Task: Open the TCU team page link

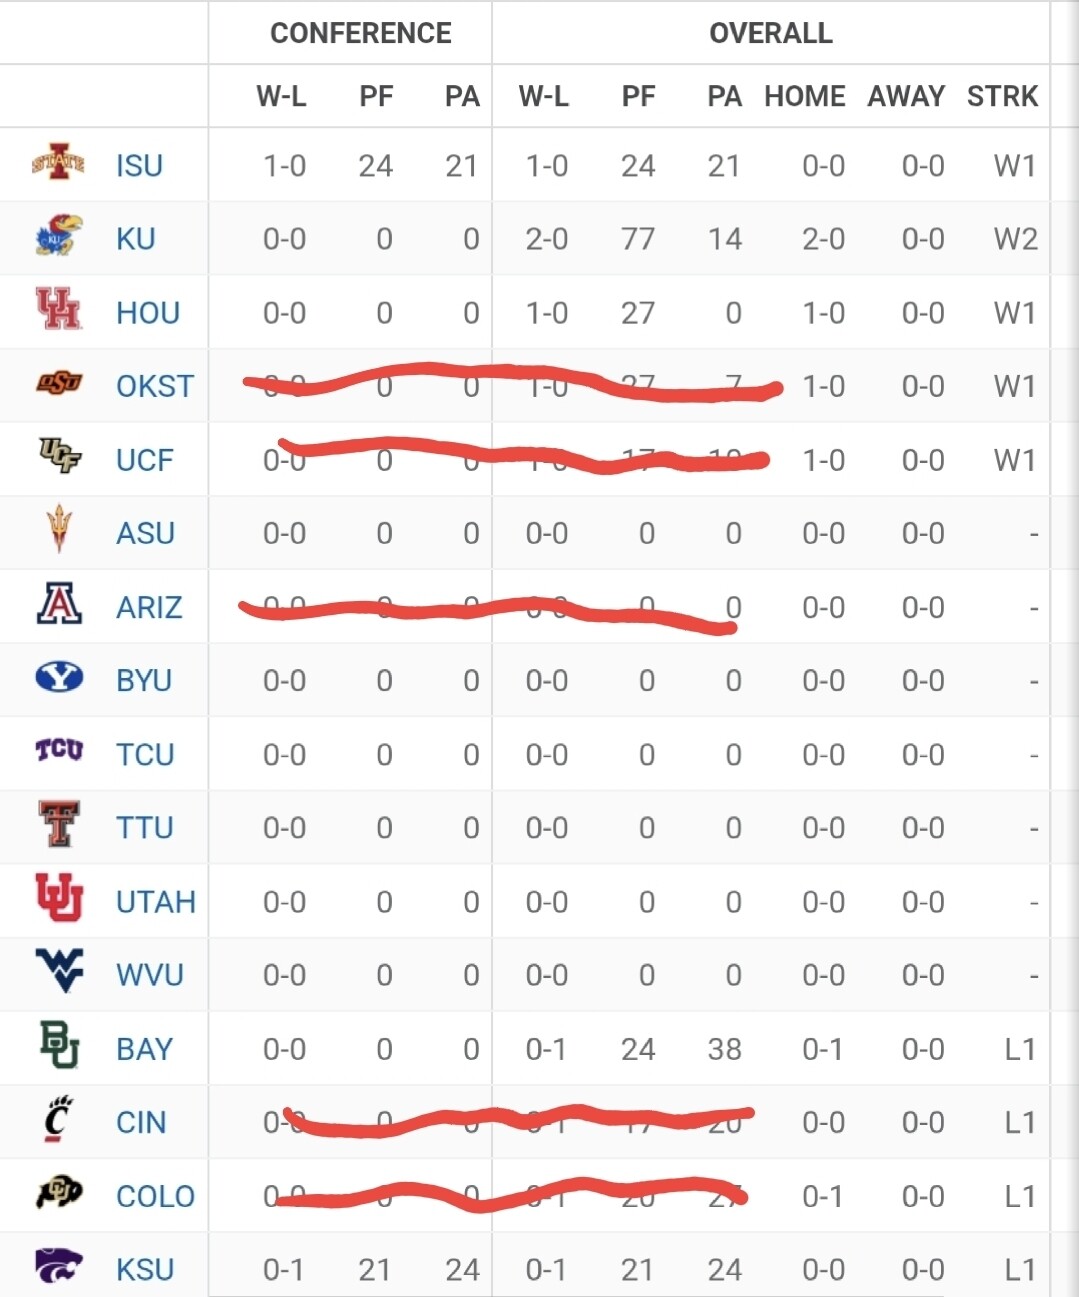Action: [145, 755]
